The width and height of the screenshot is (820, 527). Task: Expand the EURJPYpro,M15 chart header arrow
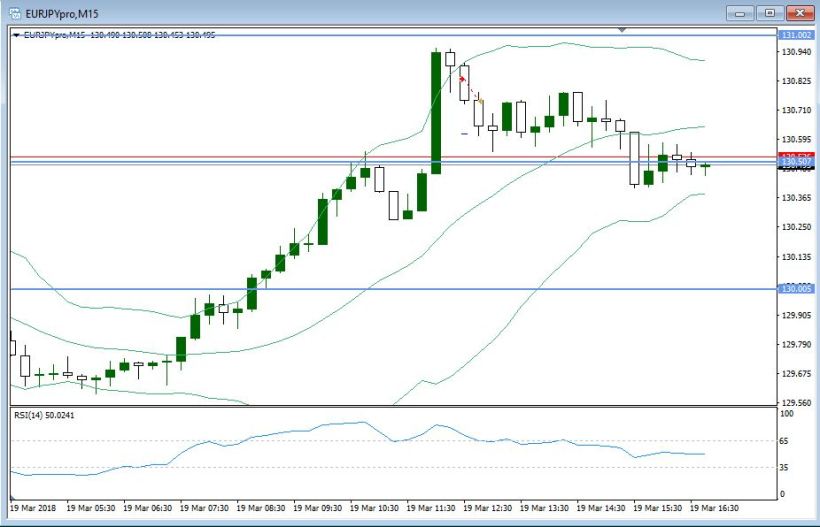tap(17, 35)
